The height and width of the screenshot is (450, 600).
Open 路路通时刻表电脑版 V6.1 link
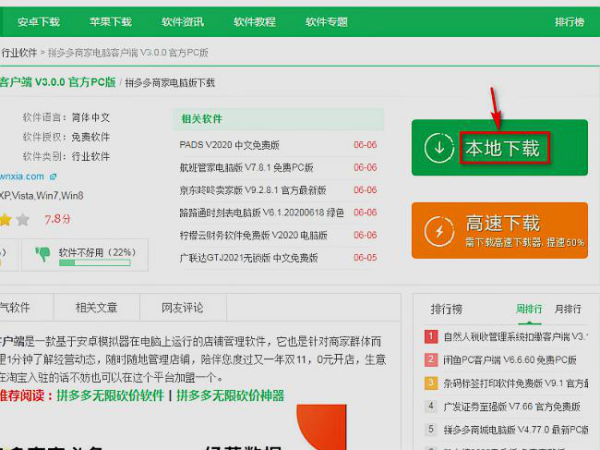(x=262, y=212)
